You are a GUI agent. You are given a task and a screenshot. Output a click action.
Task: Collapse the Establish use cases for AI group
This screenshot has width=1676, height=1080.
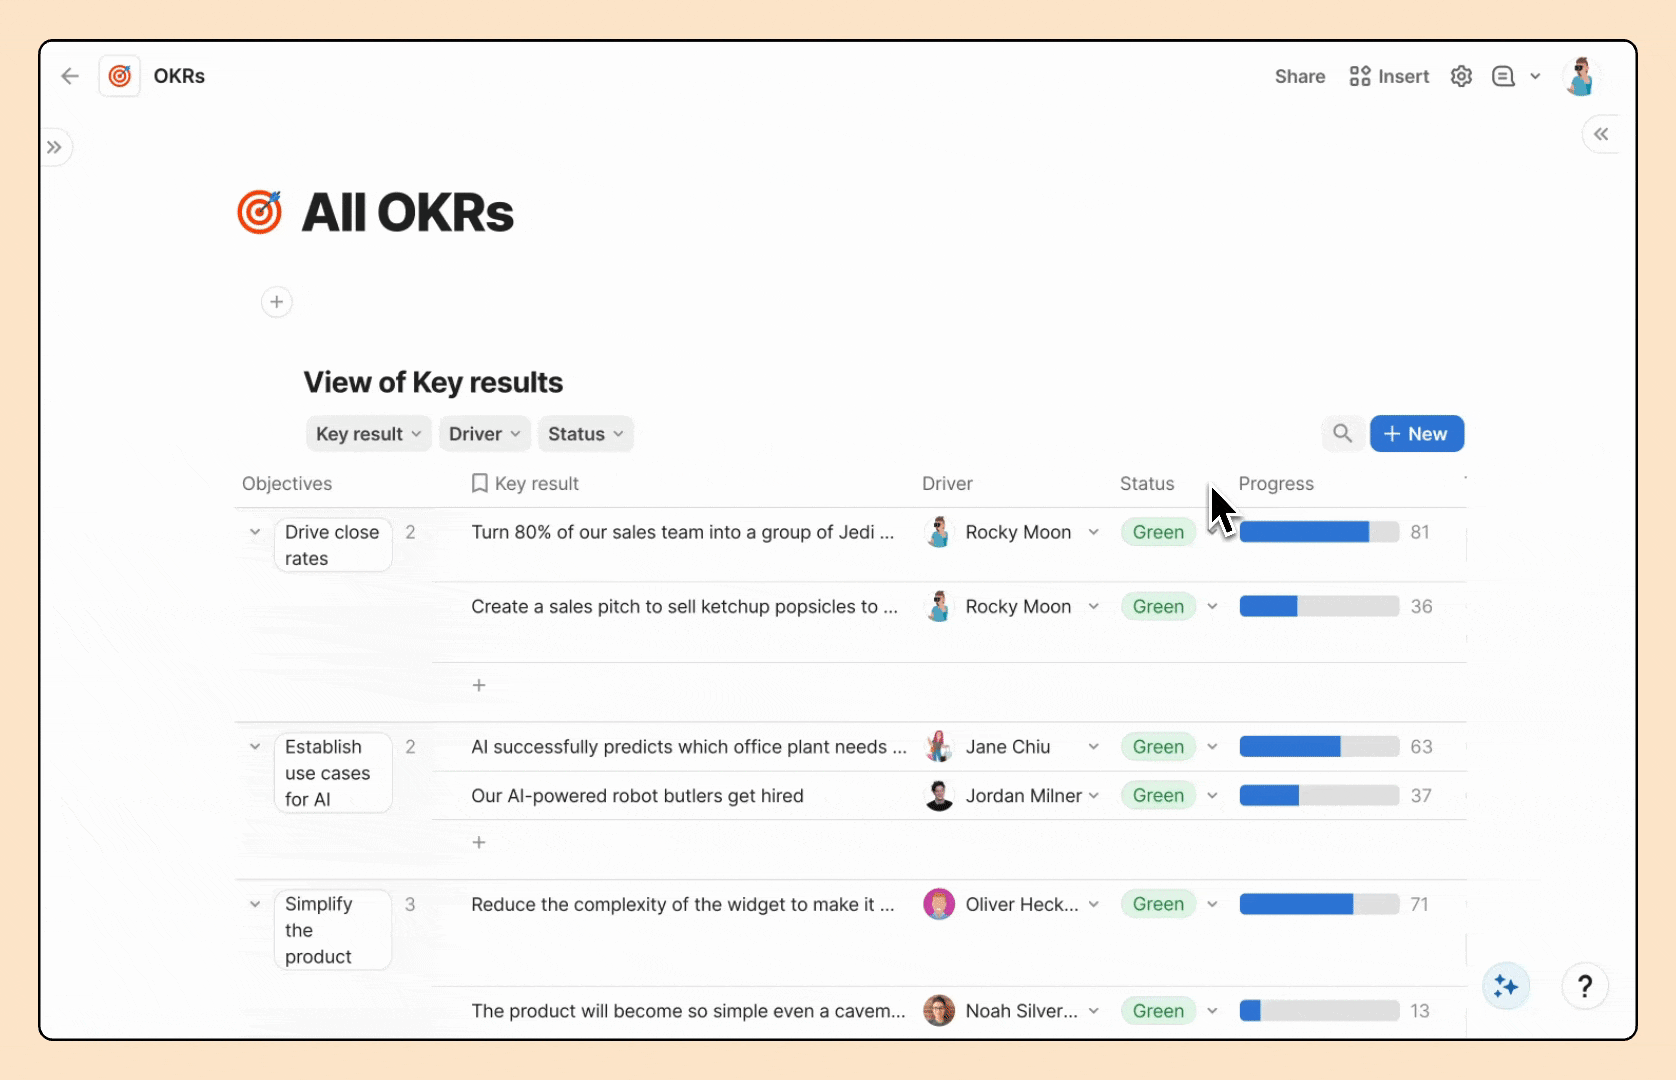pos(255,747)
